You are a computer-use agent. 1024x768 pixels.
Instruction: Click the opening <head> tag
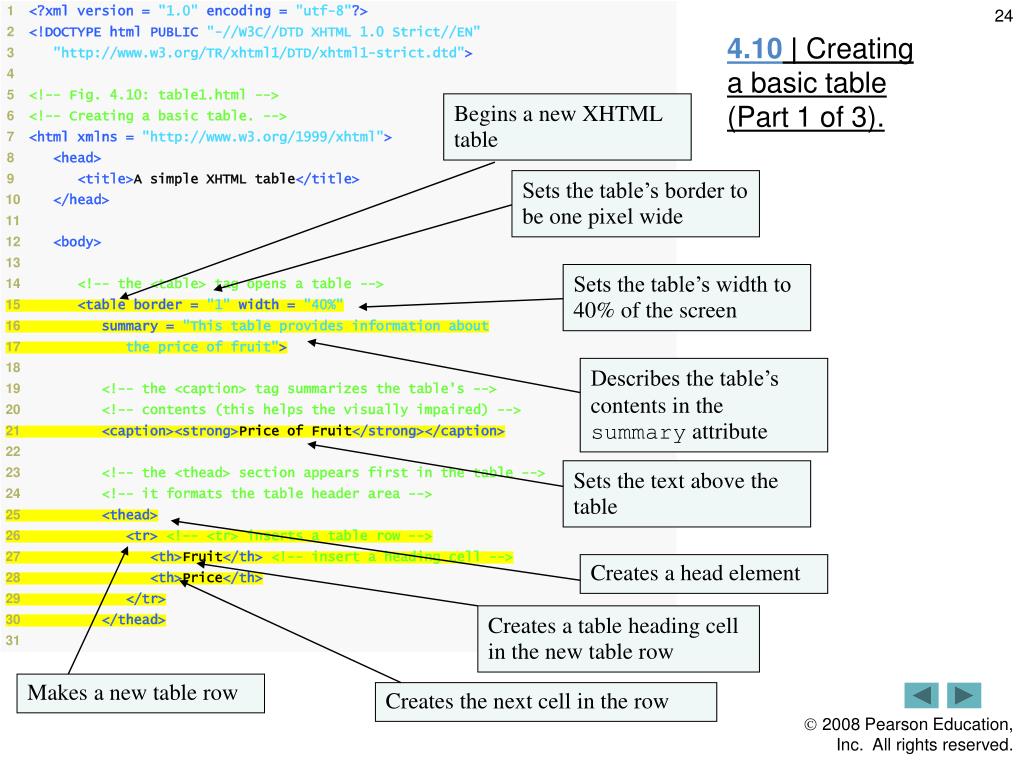(x=77, y=157)
